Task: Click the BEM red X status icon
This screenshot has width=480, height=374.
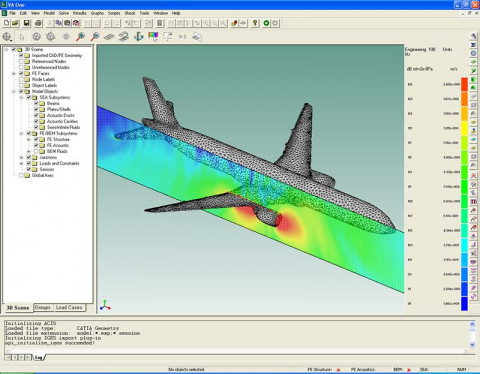Action: 409,370
